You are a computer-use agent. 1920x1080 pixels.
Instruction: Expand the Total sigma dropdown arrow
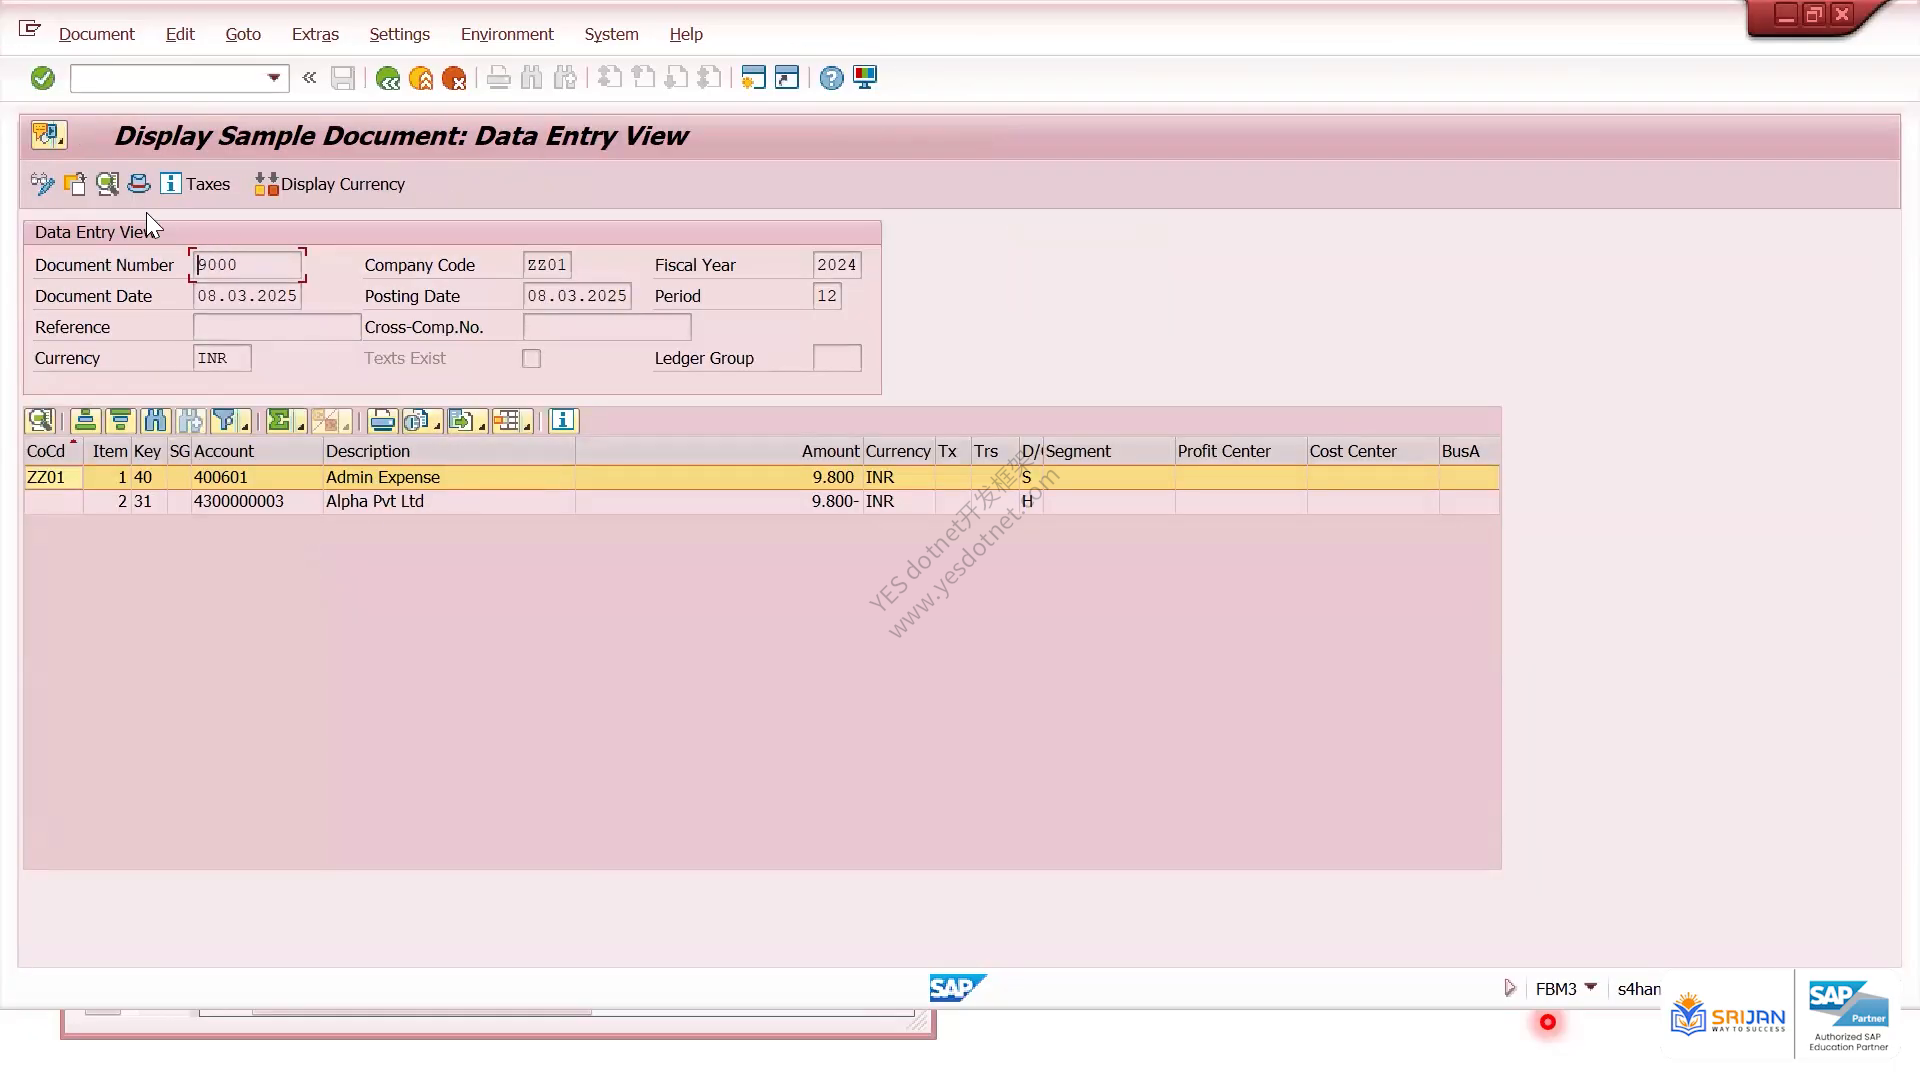[300, 426]
